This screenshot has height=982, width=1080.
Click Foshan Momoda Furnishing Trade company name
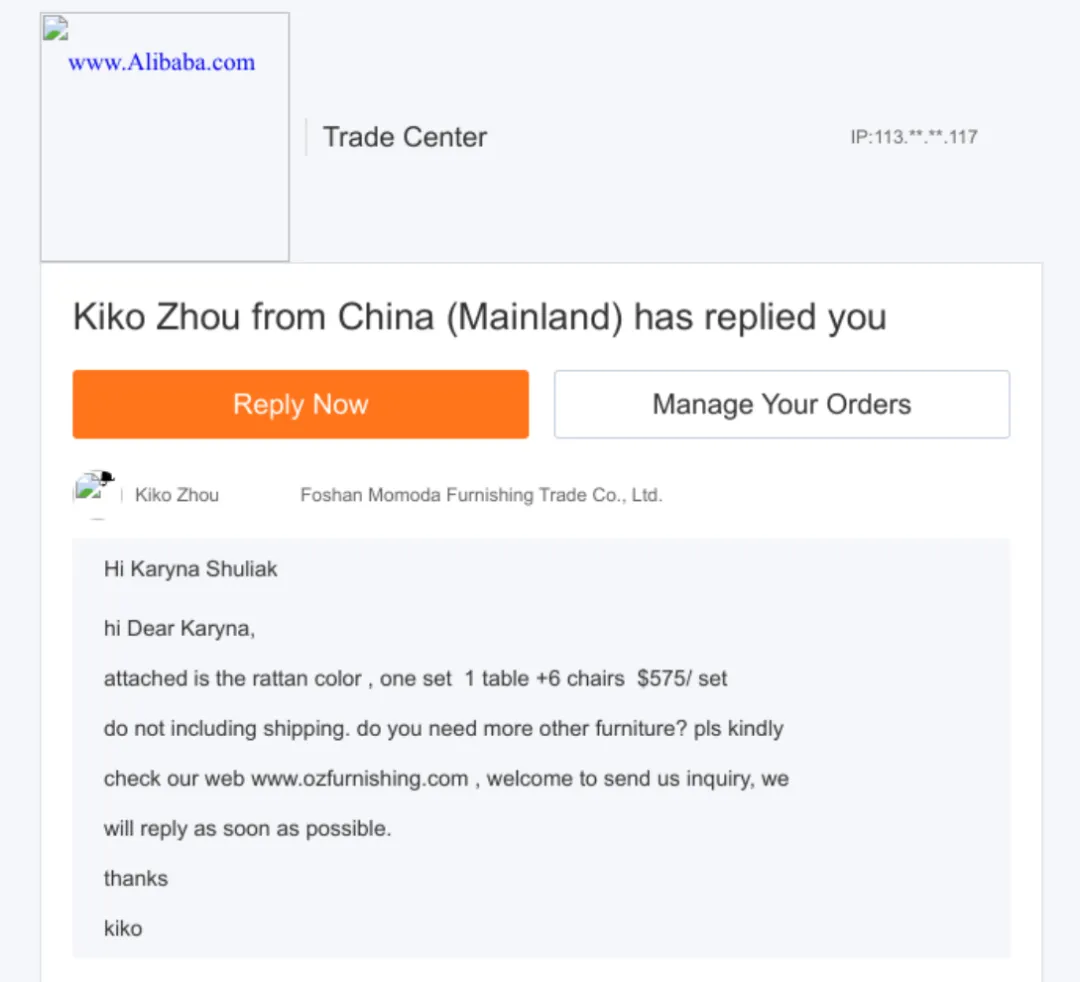tap(481, 495)
